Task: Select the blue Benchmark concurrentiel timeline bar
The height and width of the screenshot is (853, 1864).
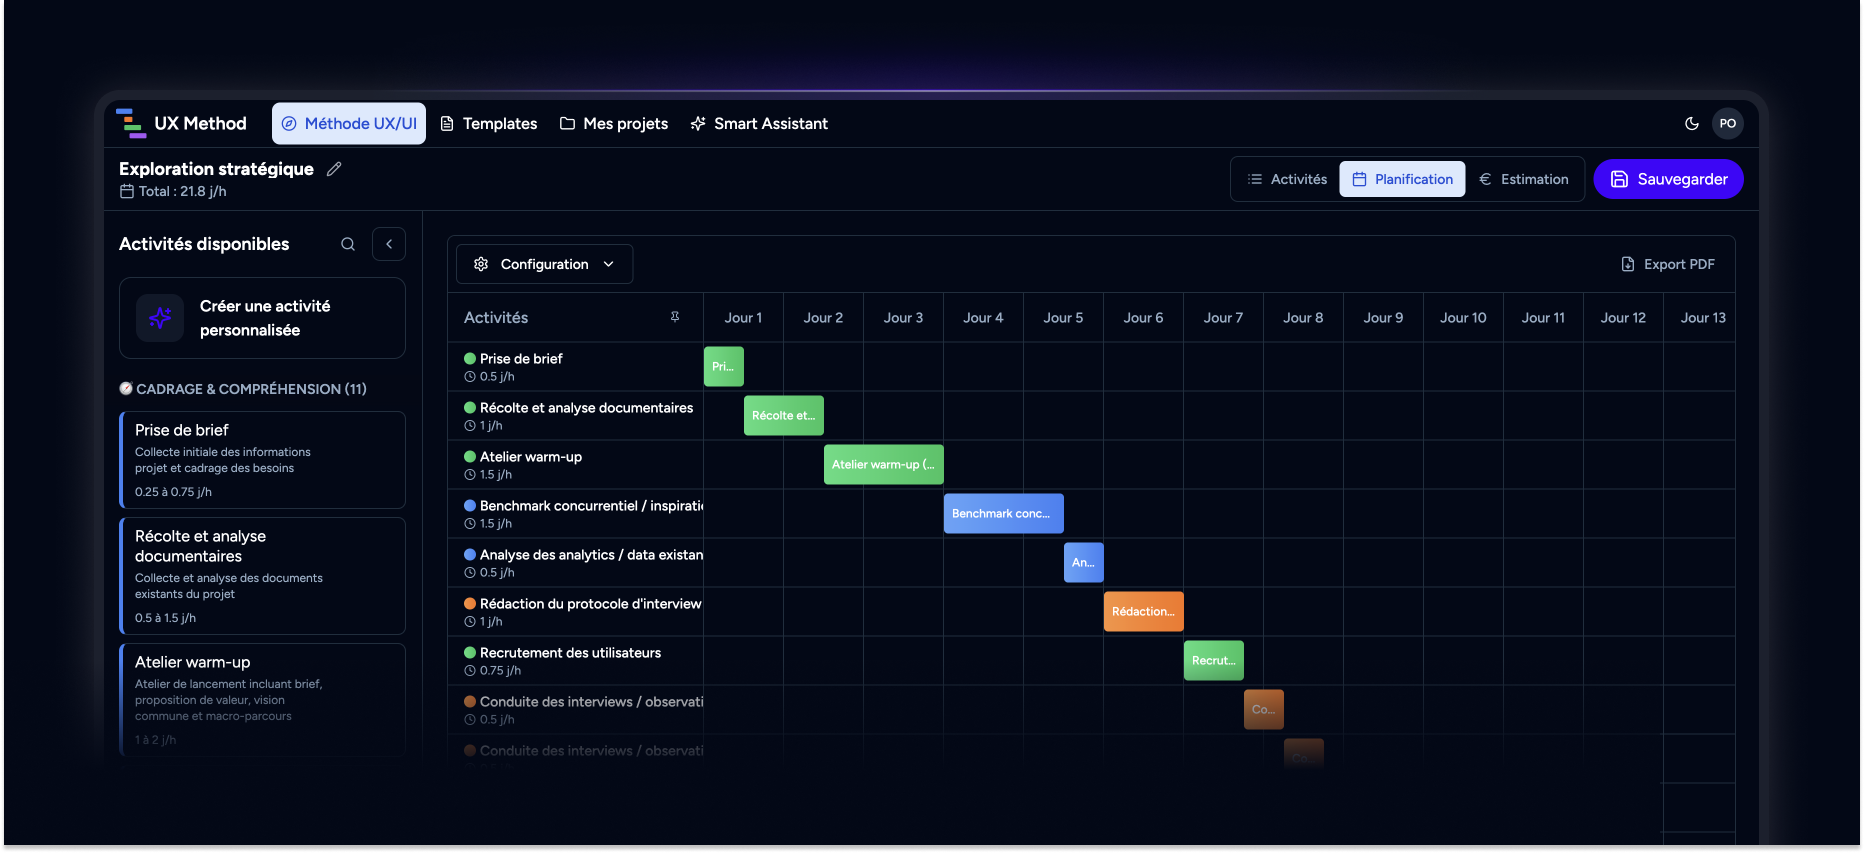Action: click(1003, 514)
